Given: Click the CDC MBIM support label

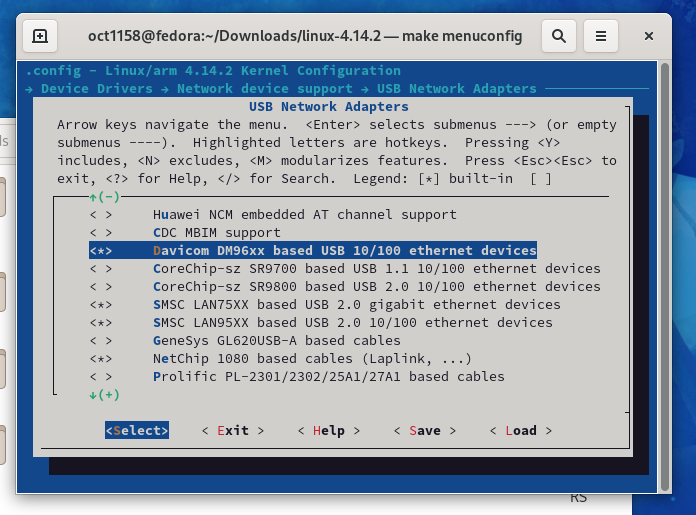Looking at the screenshot, I should 217,233.
